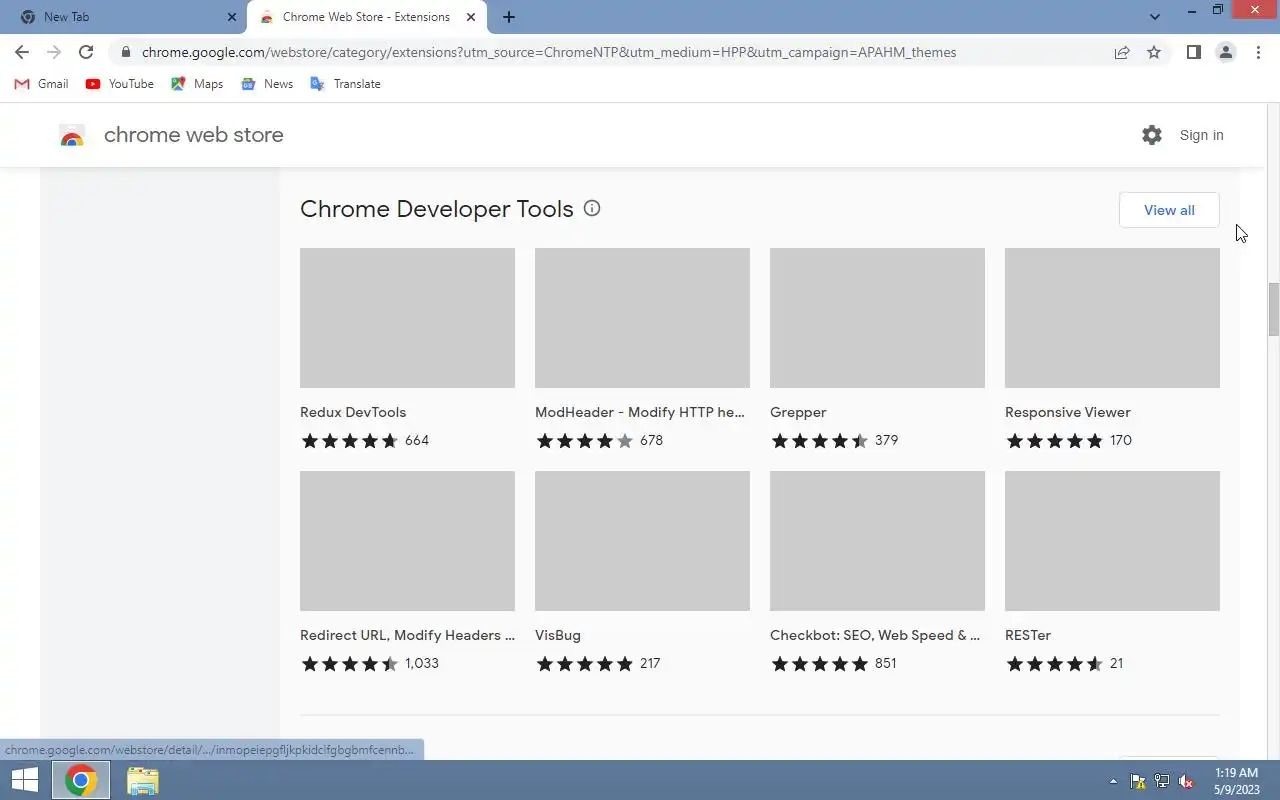Click the Redux DevTools title
Screen dimensions: 1280x800
[353, 412]
